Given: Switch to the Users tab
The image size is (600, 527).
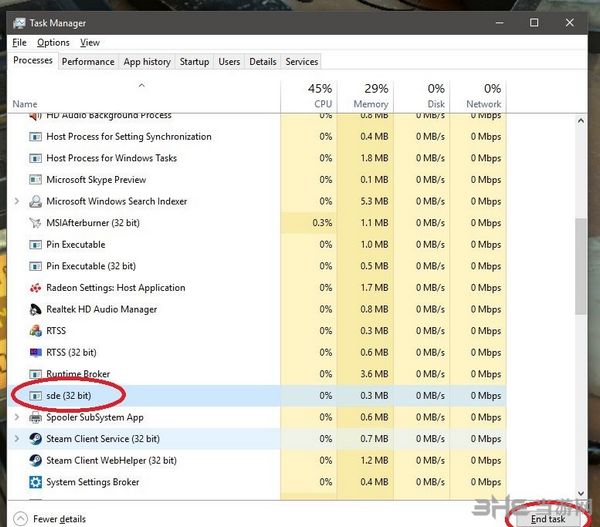Looking at the screenshot, I should click(229, 62).
